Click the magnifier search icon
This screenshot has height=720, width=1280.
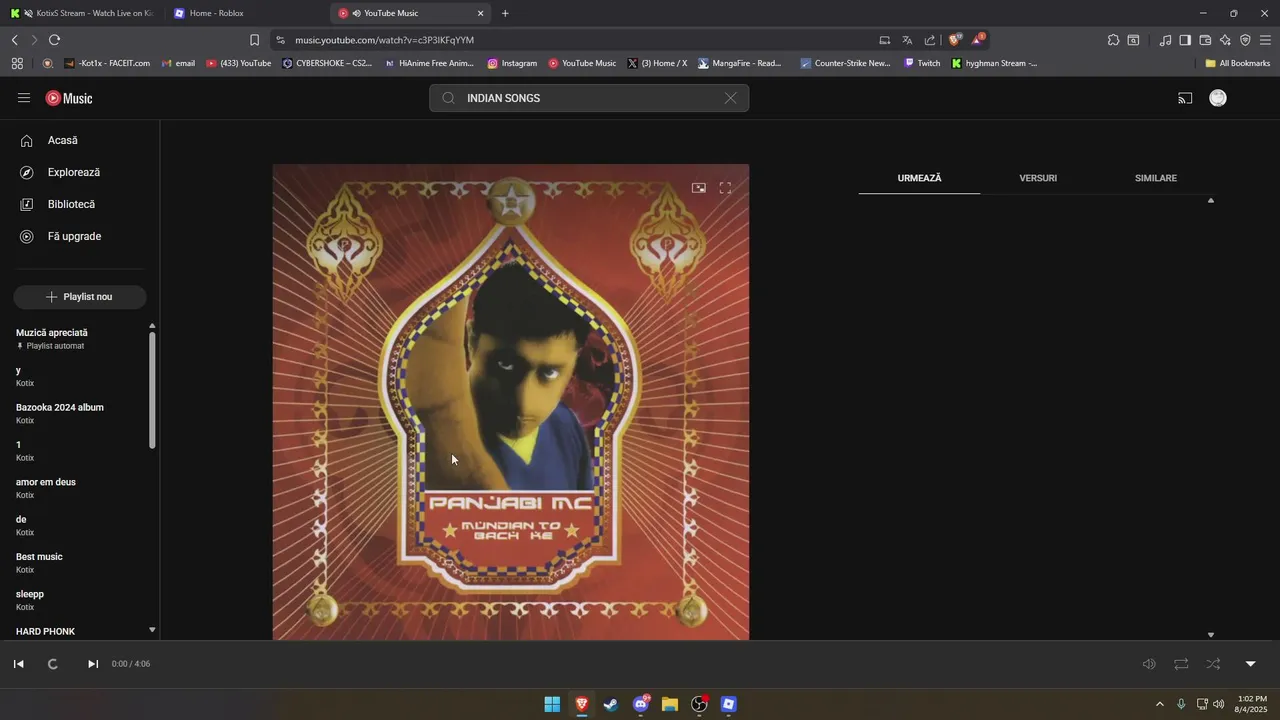click(x=448, y=98)
